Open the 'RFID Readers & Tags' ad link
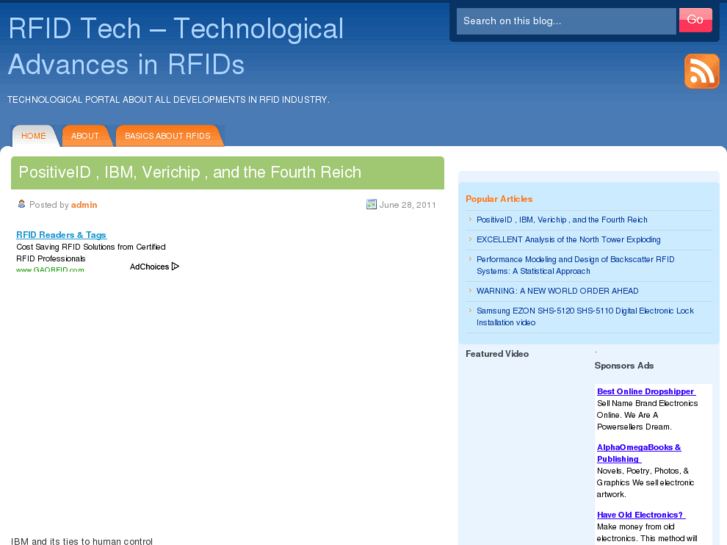727x545 pixels. pos(61,235)
